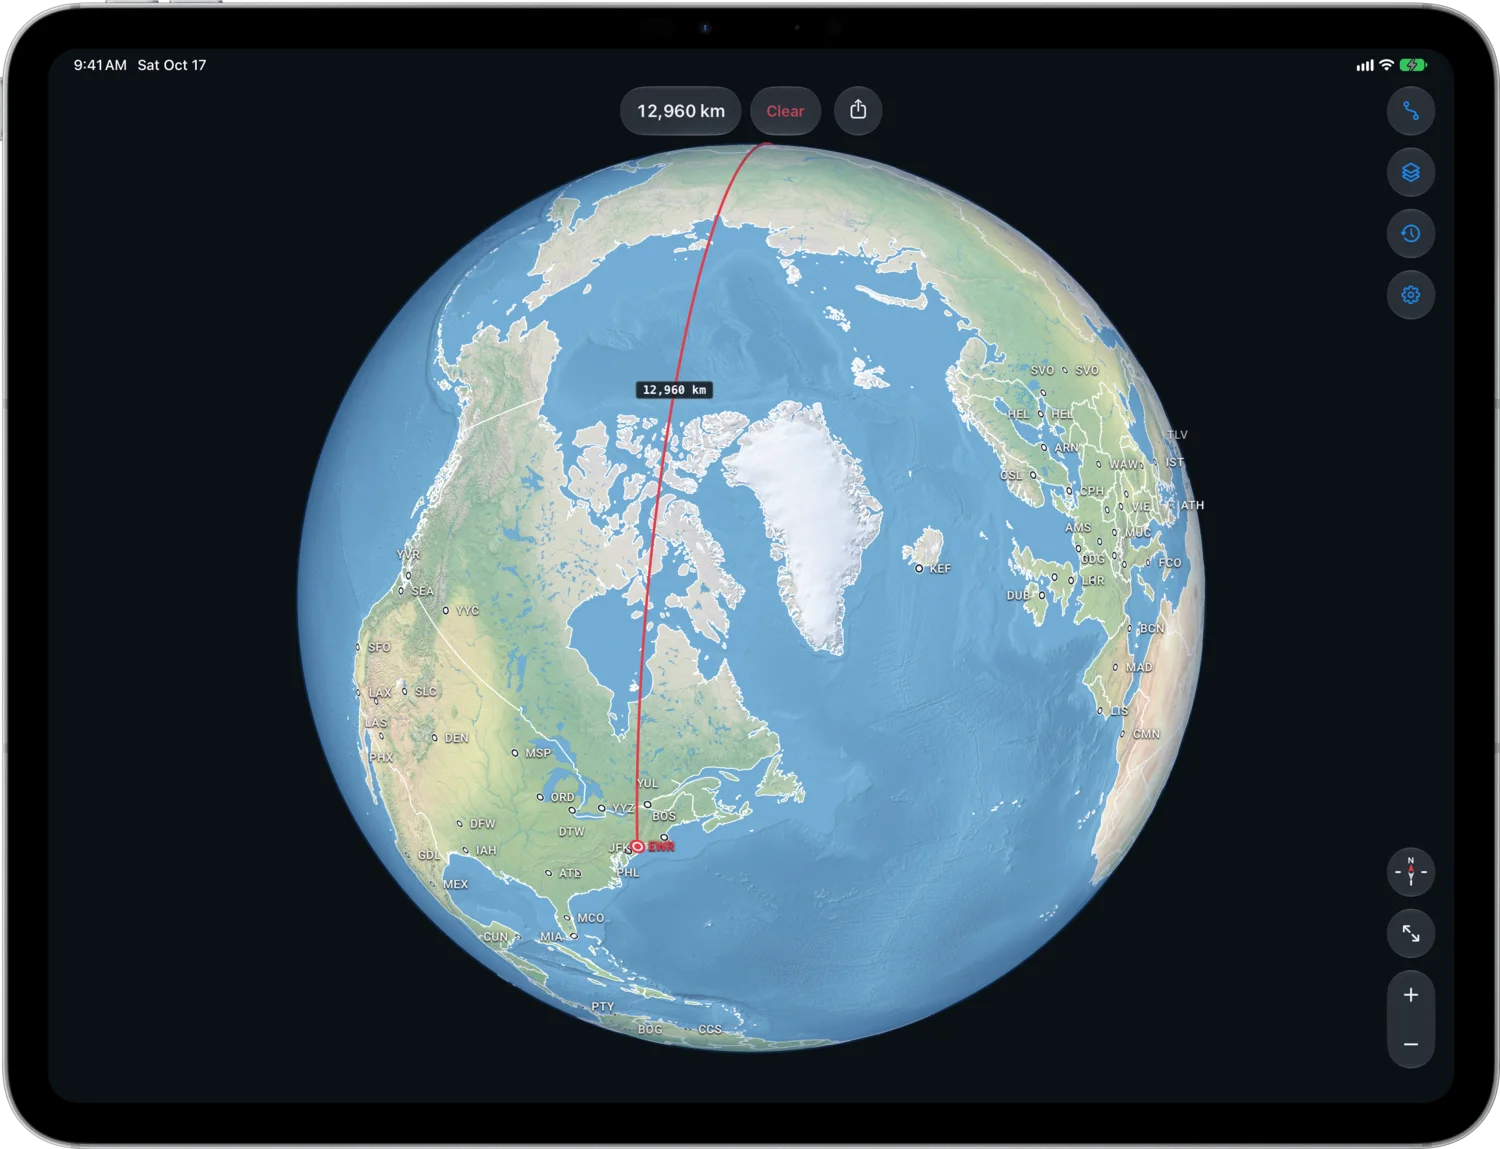Image resolution: width=1500 pixels, height=1149 pixels.
Task: Zoom in with the plus button
Action: pos(1410,995)
